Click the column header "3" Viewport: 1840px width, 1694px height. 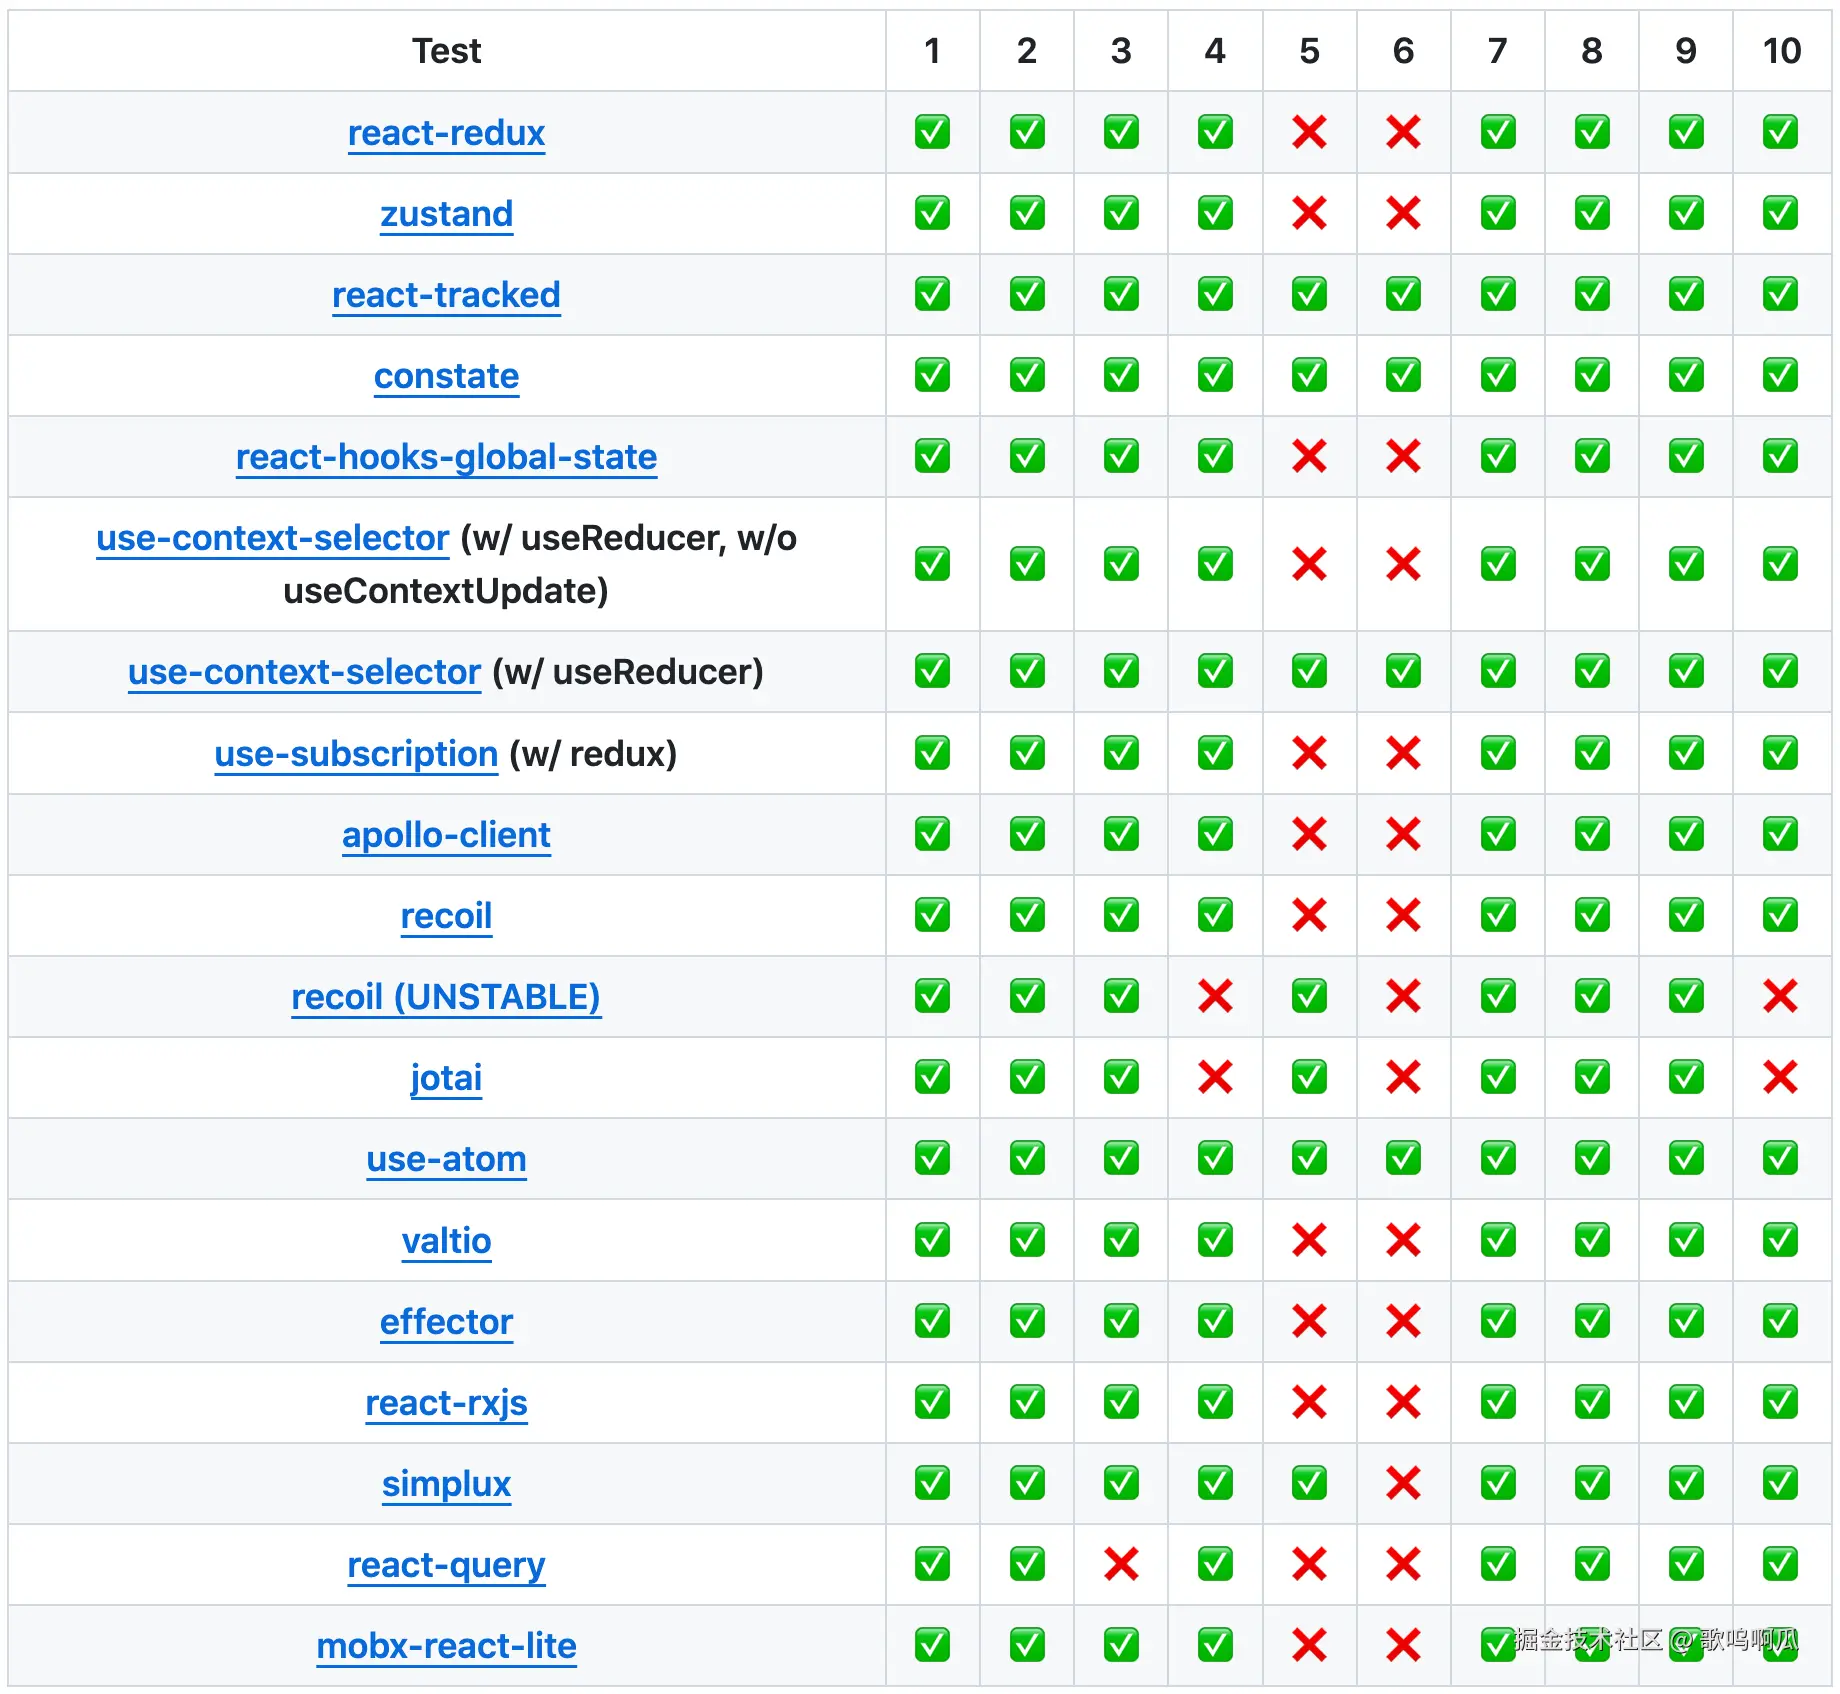click(1121, 51)
